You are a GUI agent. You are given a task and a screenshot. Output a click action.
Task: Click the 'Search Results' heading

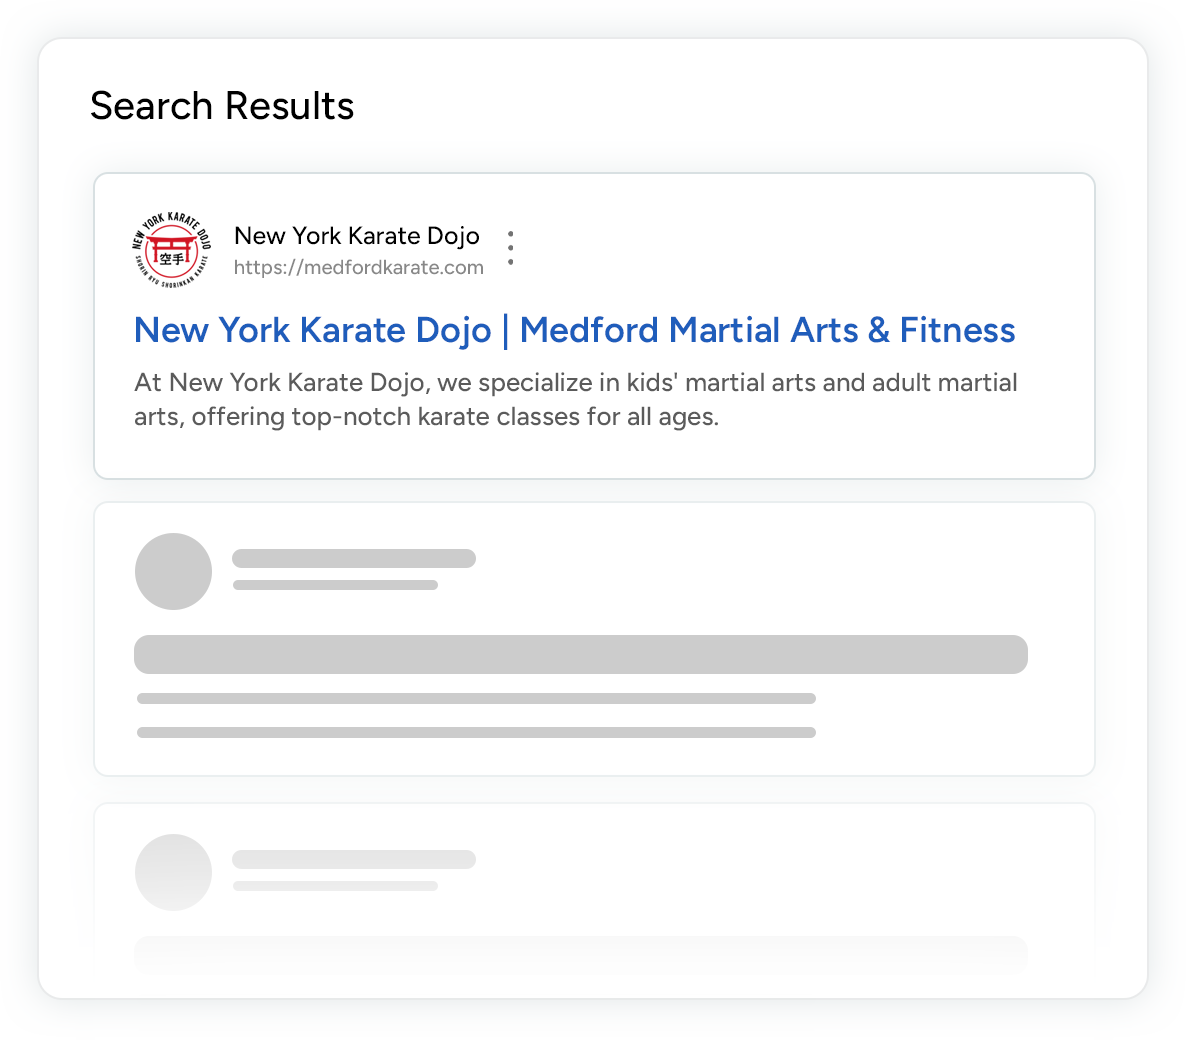pos(222,106)
